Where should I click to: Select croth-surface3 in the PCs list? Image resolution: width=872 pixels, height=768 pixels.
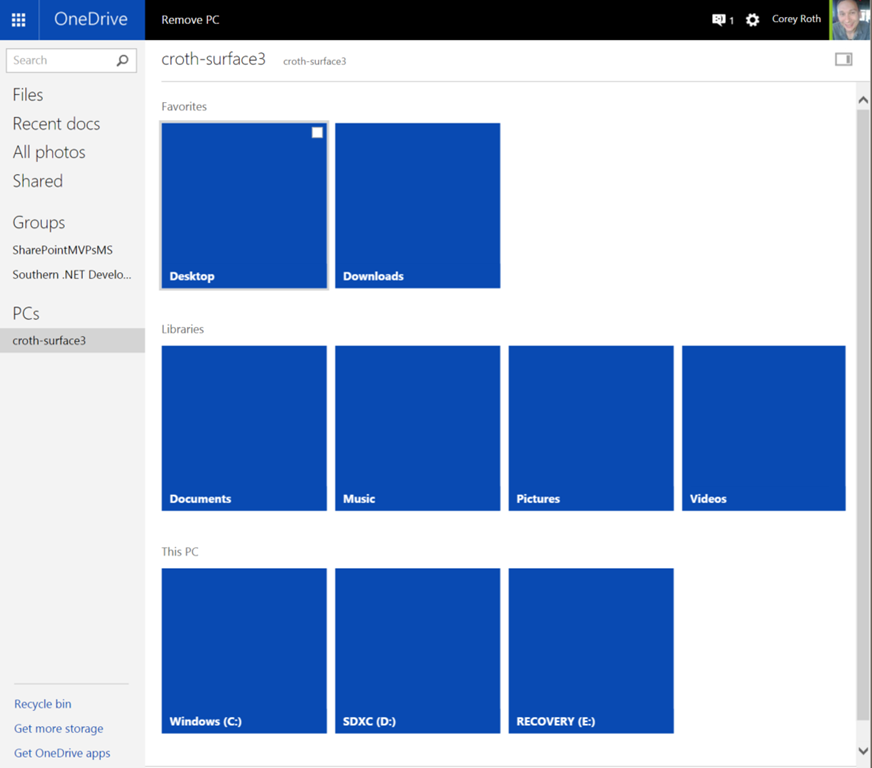(72, 340)
